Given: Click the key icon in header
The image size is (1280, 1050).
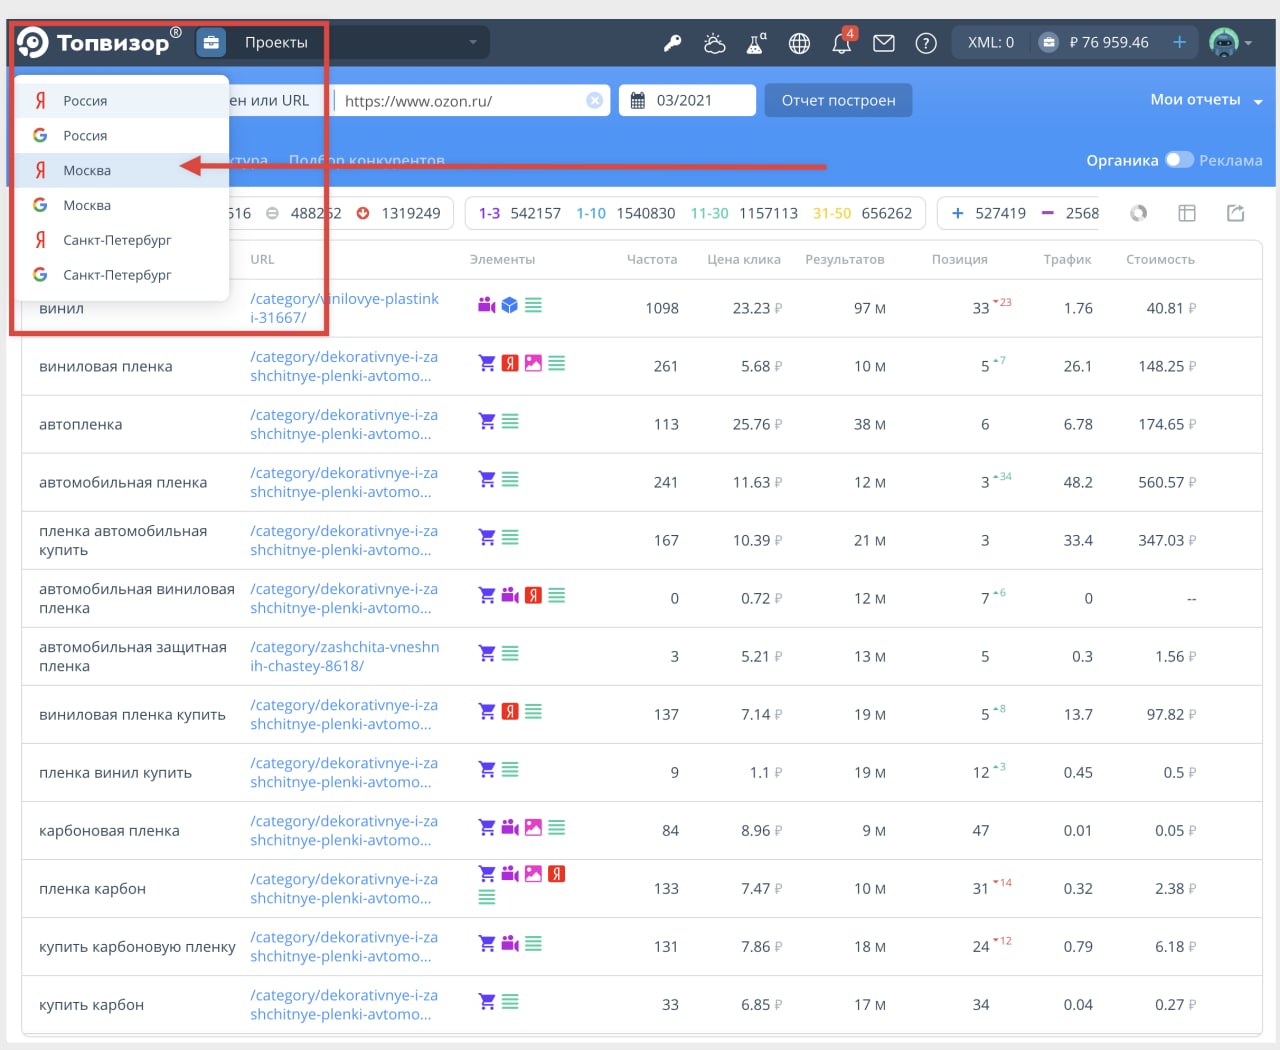Looking at the screenshot, I should (673, 43).
